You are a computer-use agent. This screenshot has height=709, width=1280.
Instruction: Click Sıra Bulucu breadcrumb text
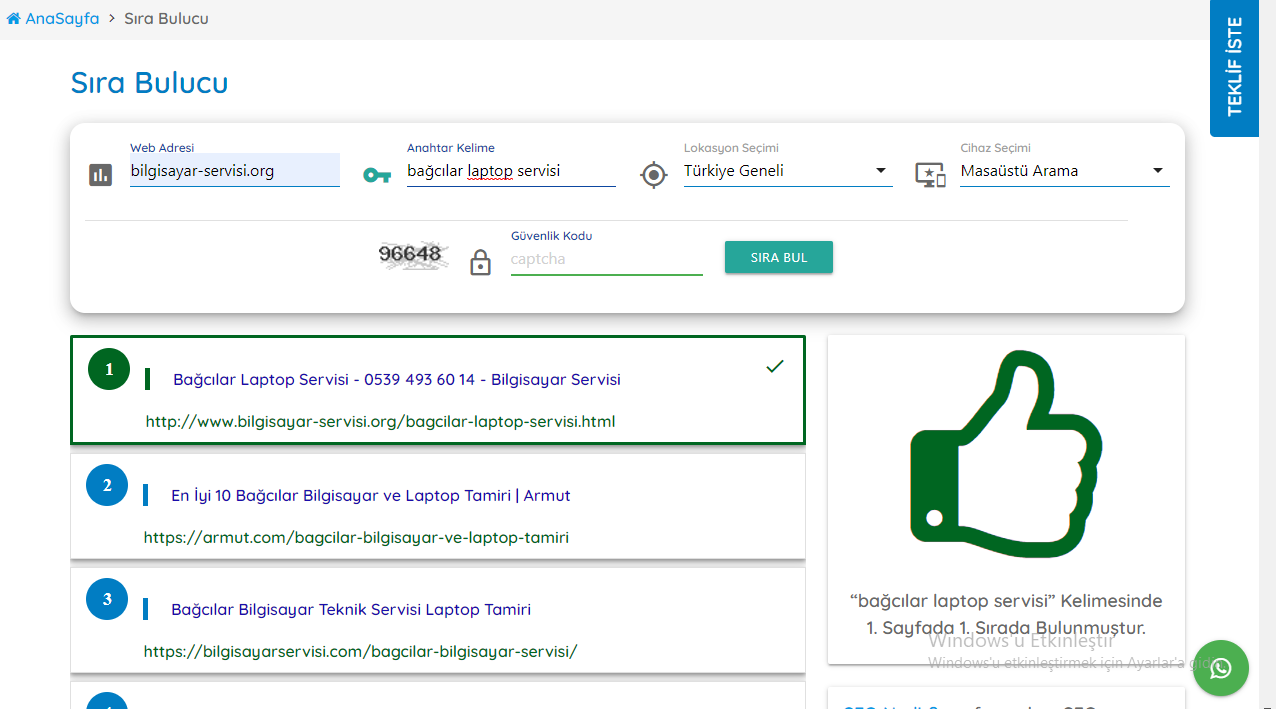click(x=166, y=18)
